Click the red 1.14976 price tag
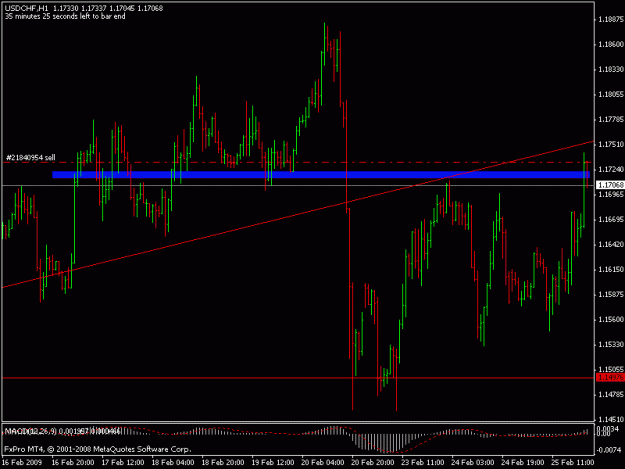This screenshot has height=469, width=625. [610, 378]
